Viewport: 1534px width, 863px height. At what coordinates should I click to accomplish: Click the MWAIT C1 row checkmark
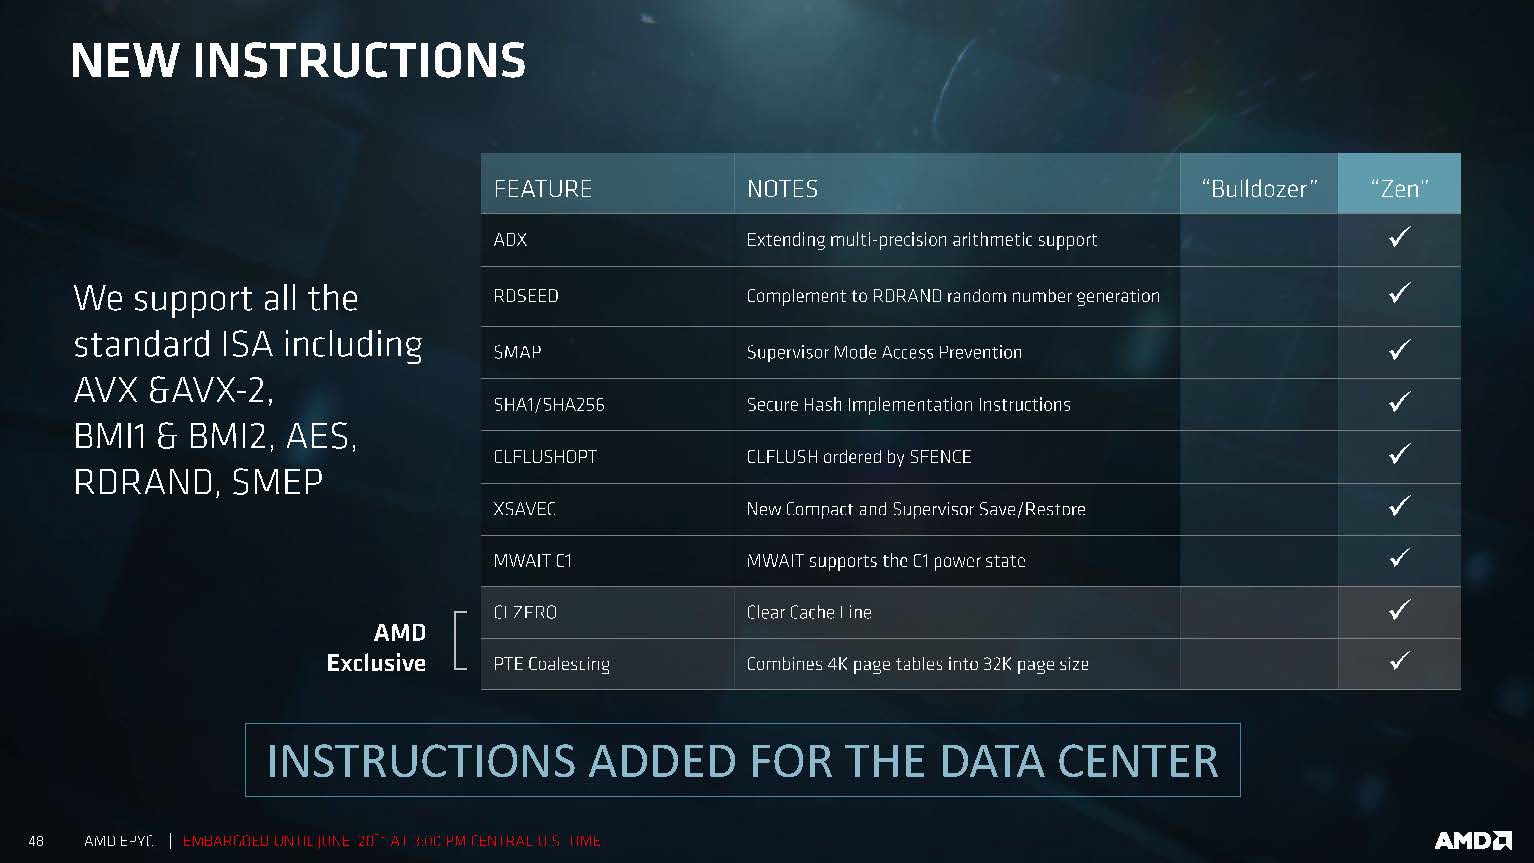coord(1400,558)
